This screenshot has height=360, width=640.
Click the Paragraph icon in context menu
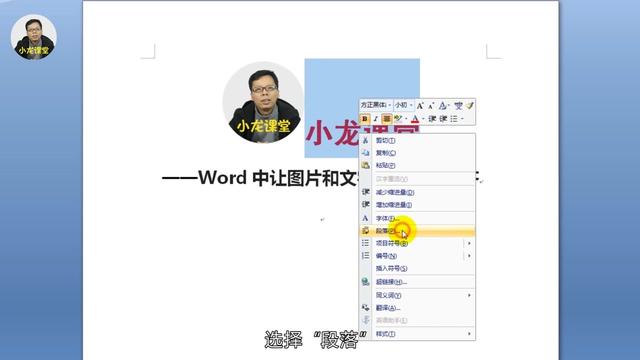(x=365, y=231)
